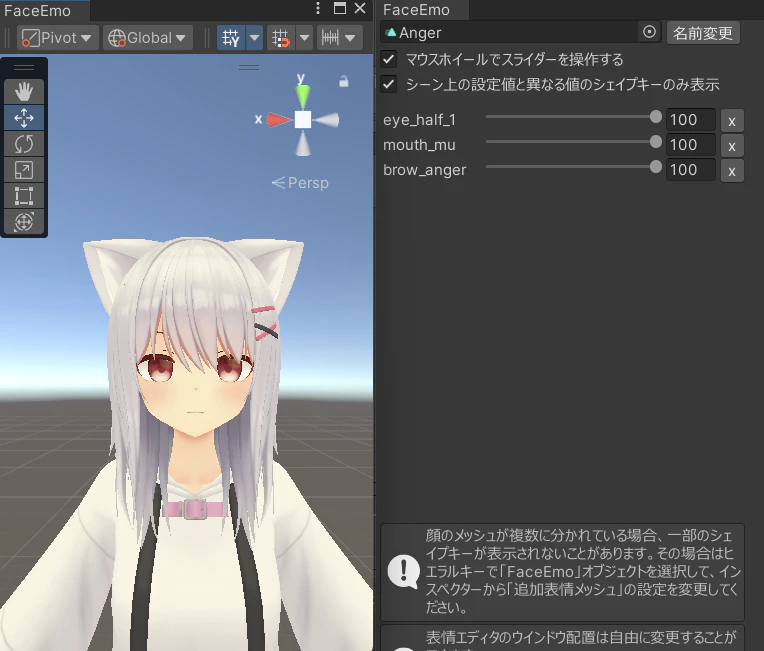Remove eye_half_1 shape key with x
The image size is (764, 651).
tap(732, 121)
